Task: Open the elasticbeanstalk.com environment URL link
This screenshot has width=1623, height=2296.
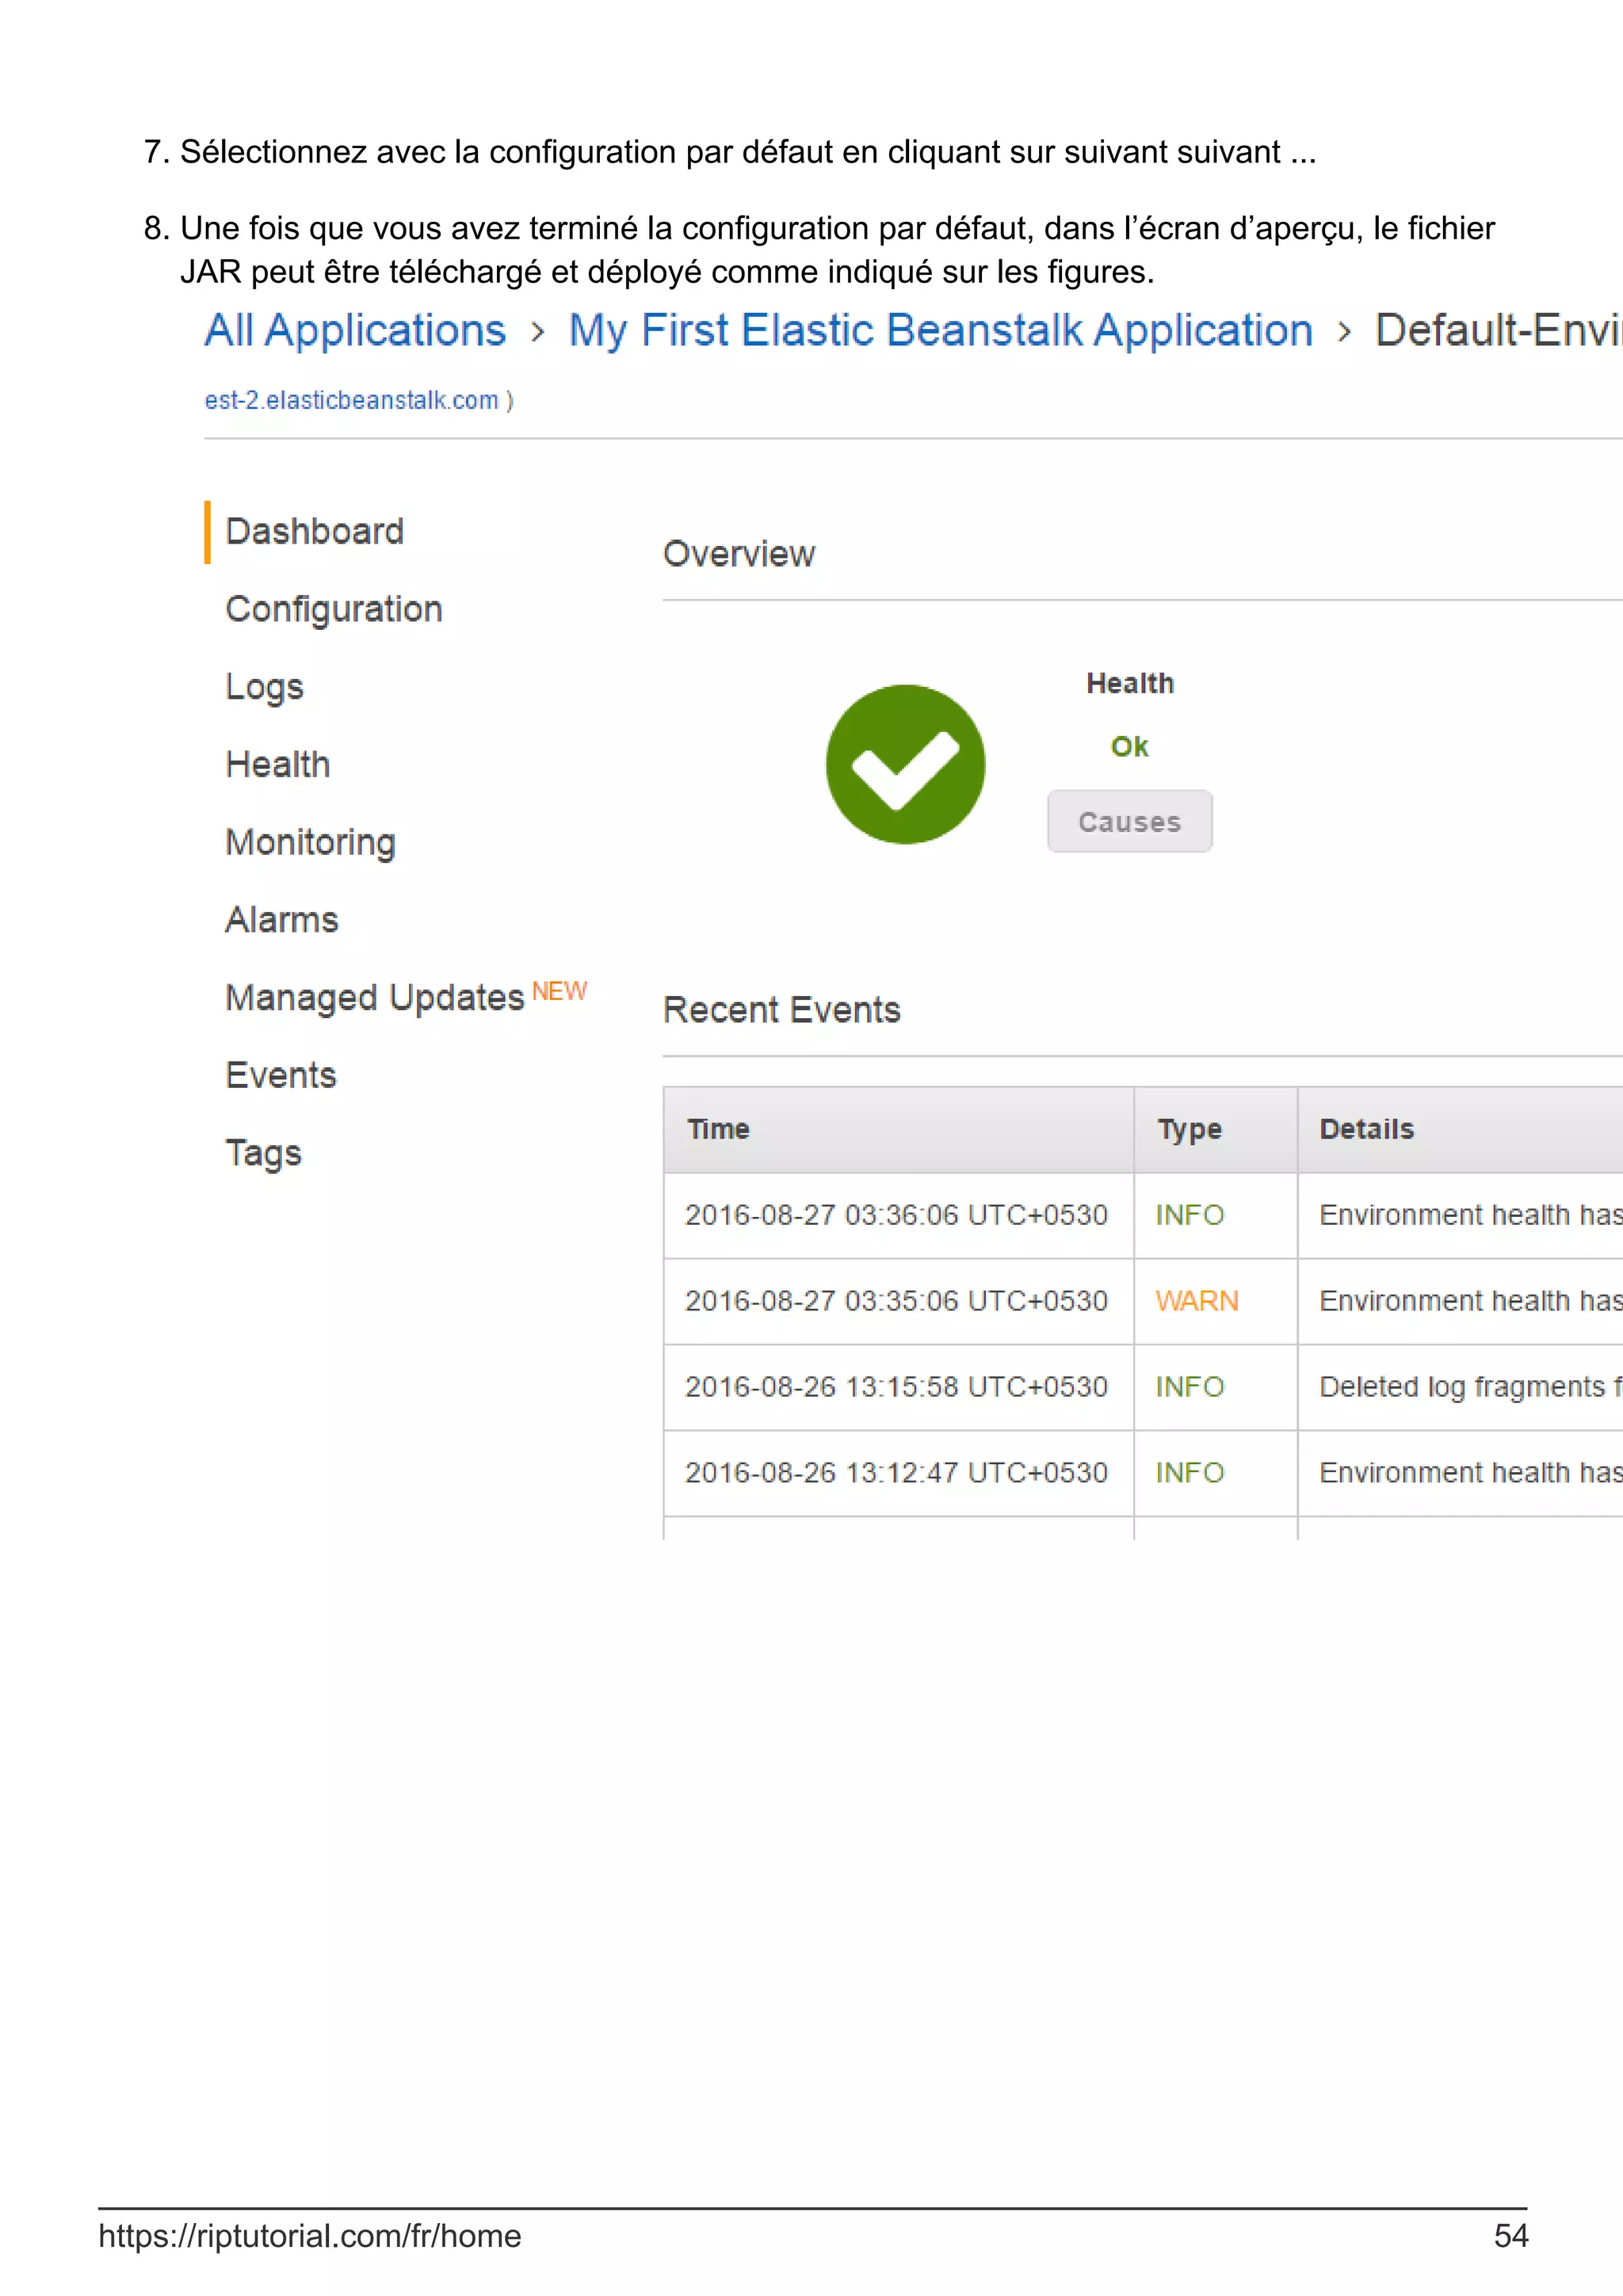Action: pos(352,400)
